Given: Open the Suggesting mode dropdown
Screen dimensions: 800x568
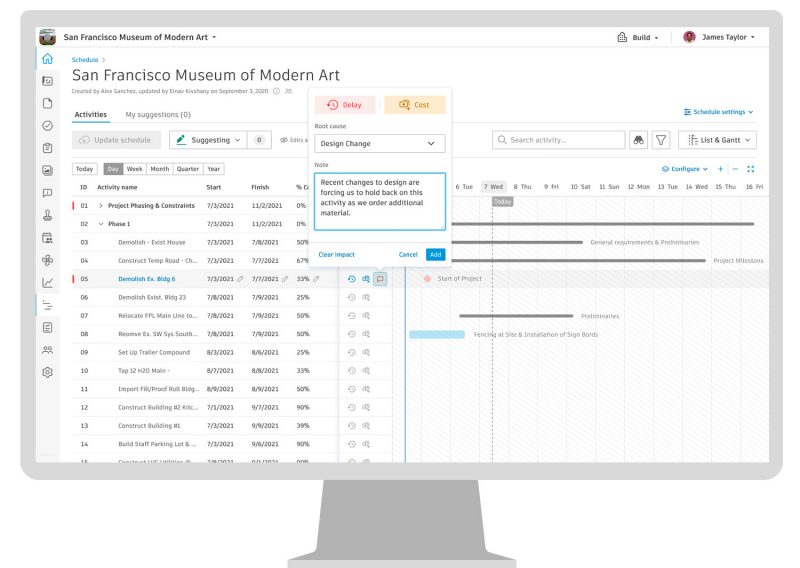Looking at the screenshot, I should (x=208, y=140).
